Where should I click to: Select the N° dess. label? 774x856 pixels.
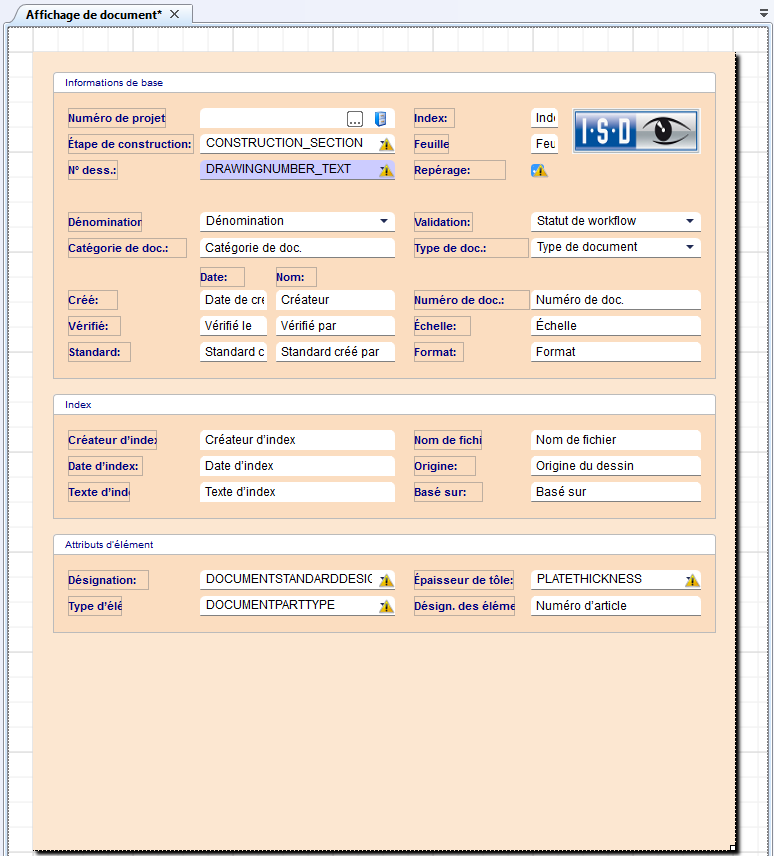(x=93, y=170)
